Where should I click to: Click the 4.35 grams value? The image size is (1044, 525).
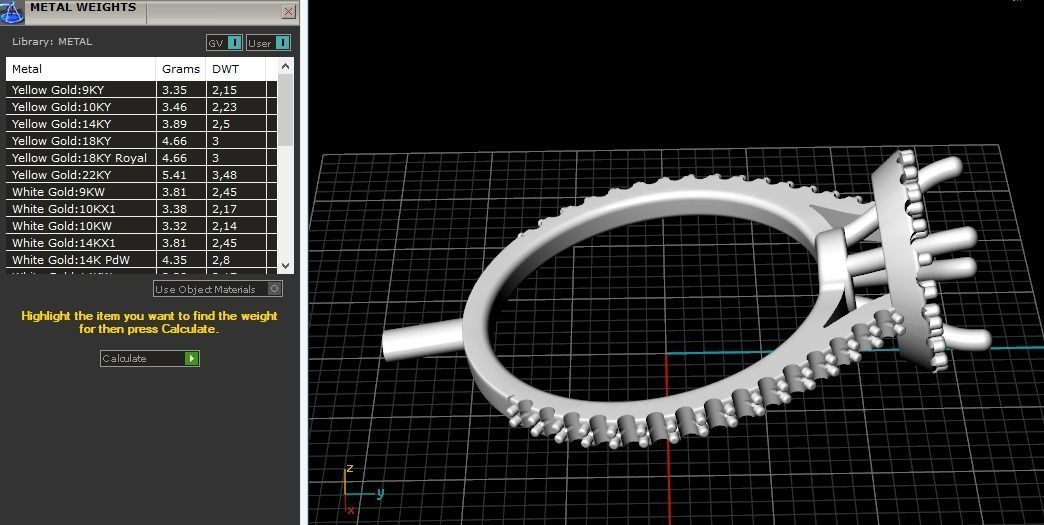[174, 260]
